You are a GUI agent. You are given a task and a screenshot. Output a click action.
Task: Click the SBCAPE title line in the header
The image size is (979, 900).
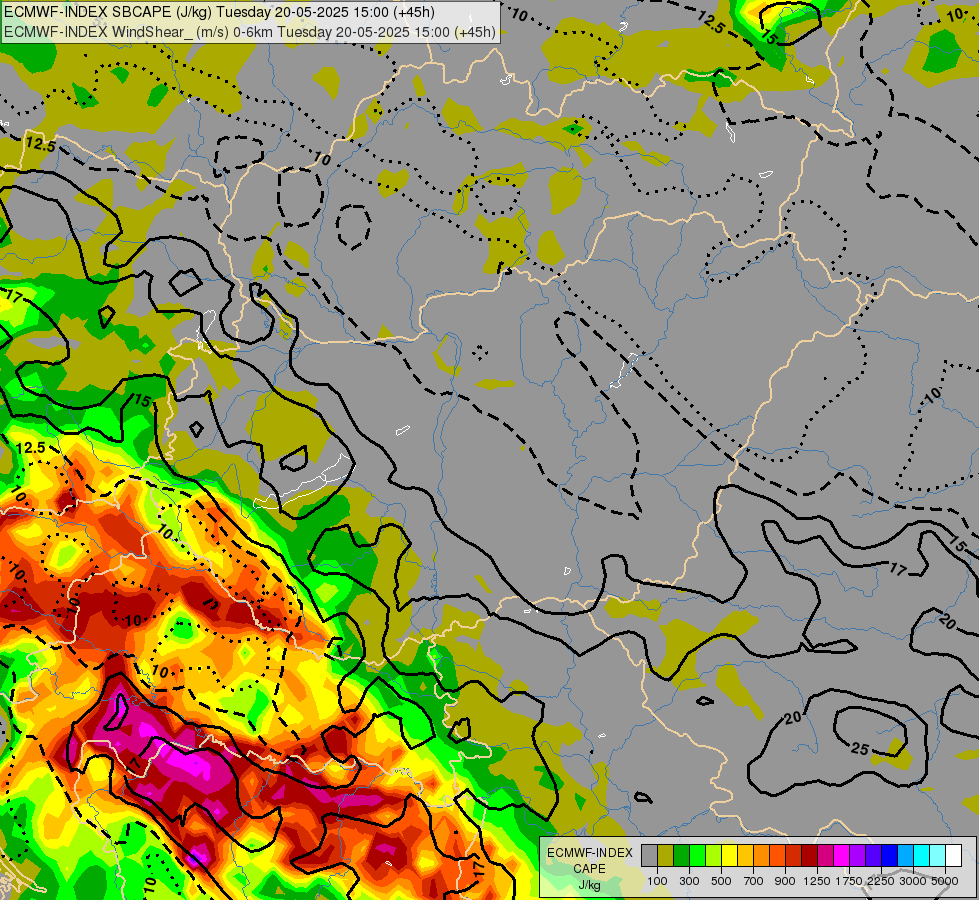pos(219,12)
